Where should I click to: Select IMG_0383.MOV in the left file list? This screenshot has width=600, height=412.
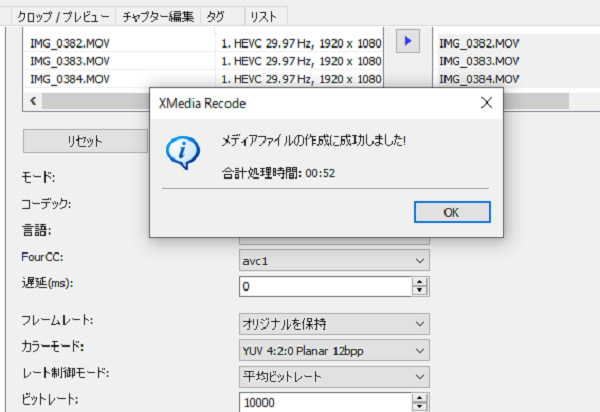(70, 61)
